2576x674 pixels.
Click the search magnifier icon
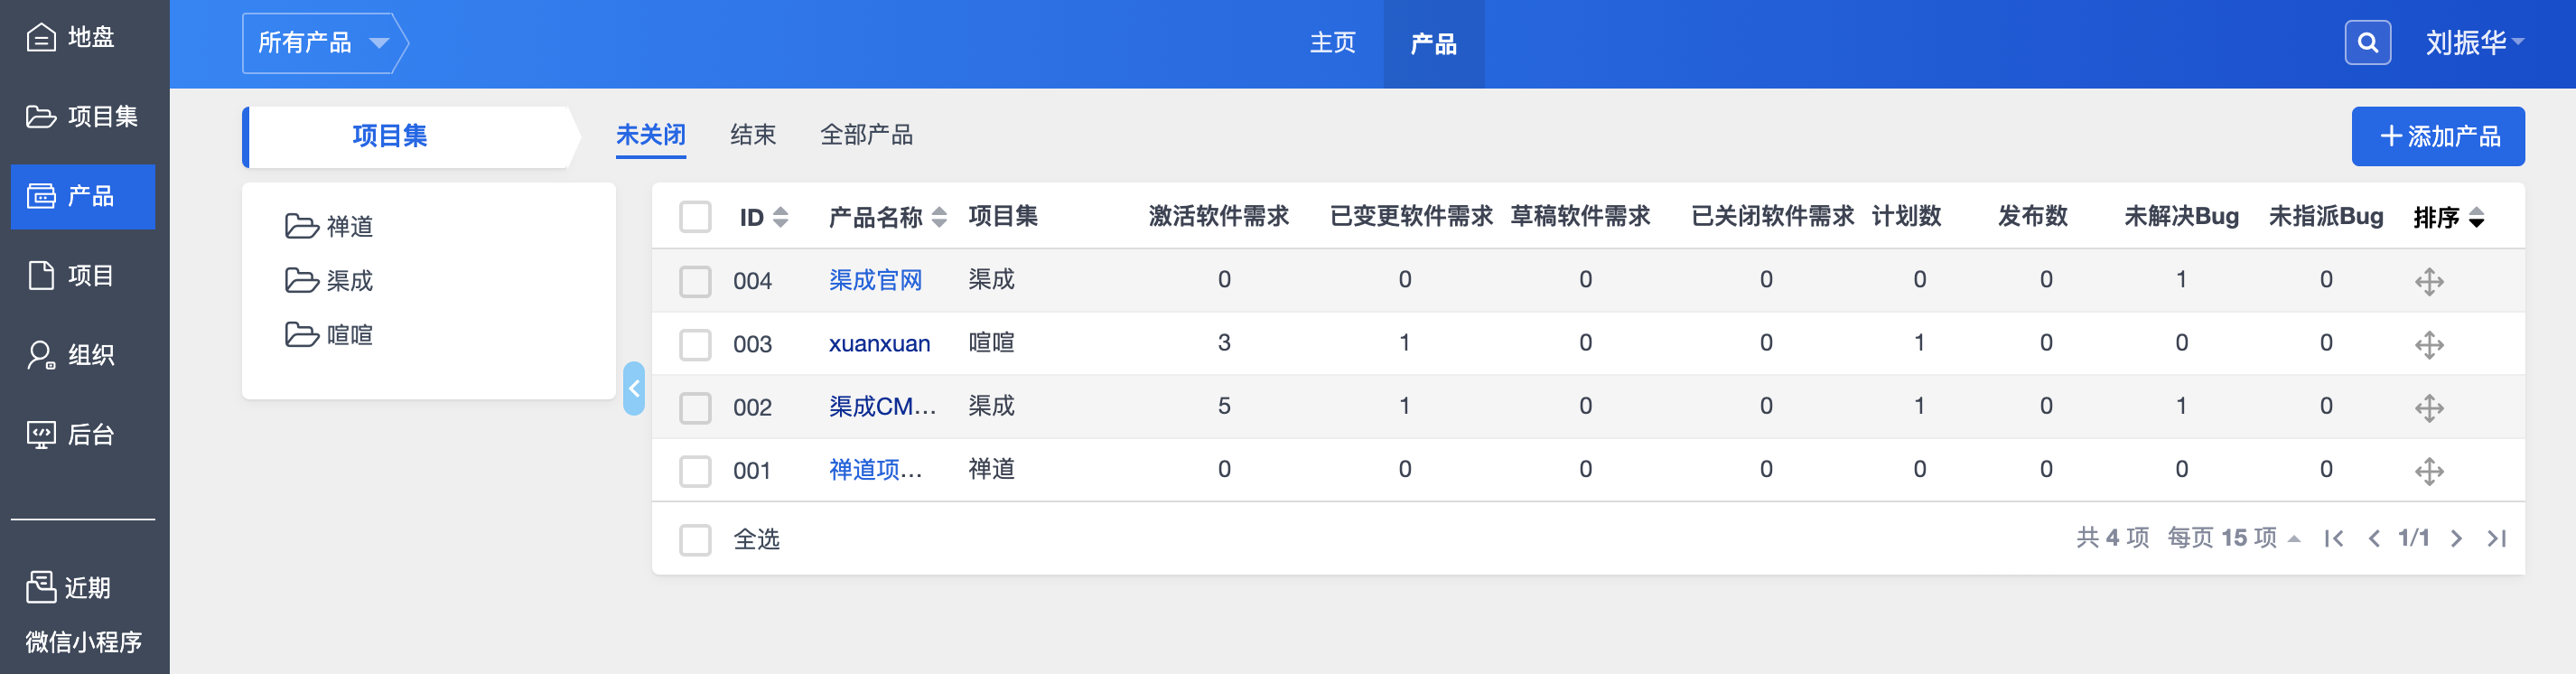pos(2367,43)
